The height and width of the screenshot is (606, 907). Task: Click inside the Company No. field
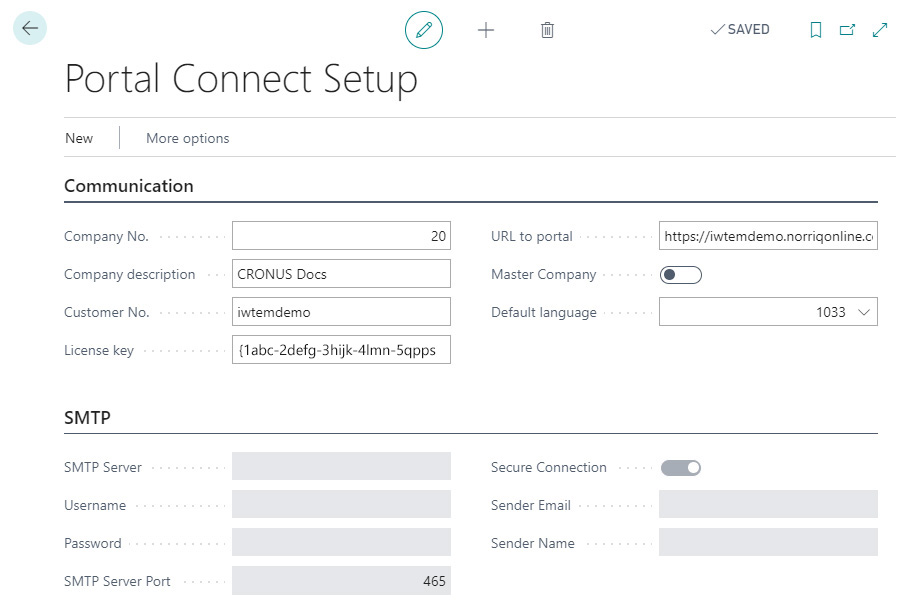click(x=340, y=235)
